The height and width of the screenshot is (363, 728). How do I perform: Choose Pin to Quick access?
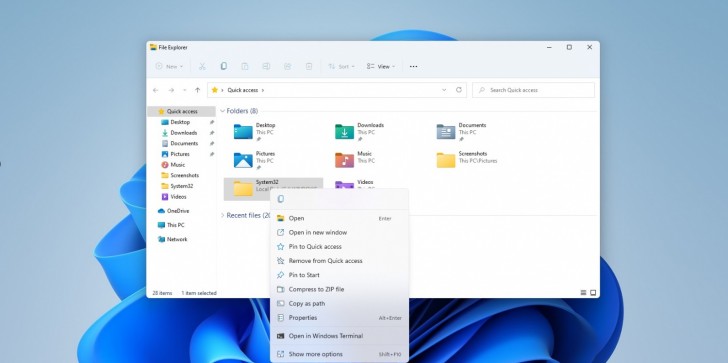pyautogui.click(x=339, y=247)
